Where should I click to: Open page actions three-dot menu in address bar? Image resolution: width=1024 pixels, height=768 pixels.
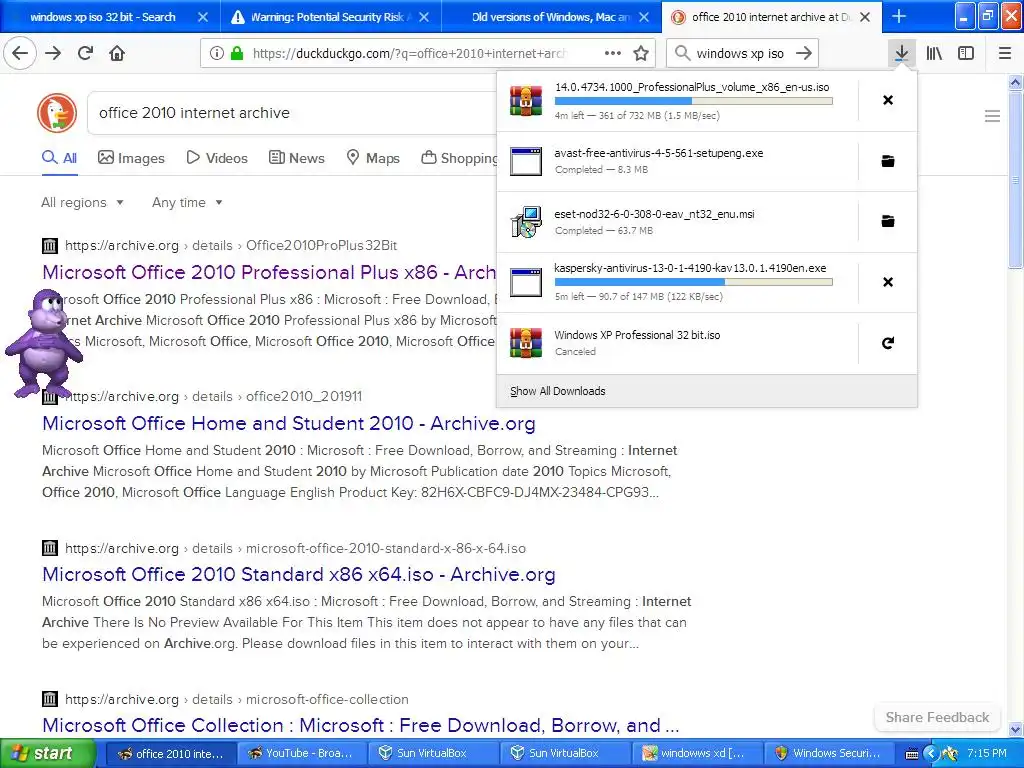tap(613, 54)
